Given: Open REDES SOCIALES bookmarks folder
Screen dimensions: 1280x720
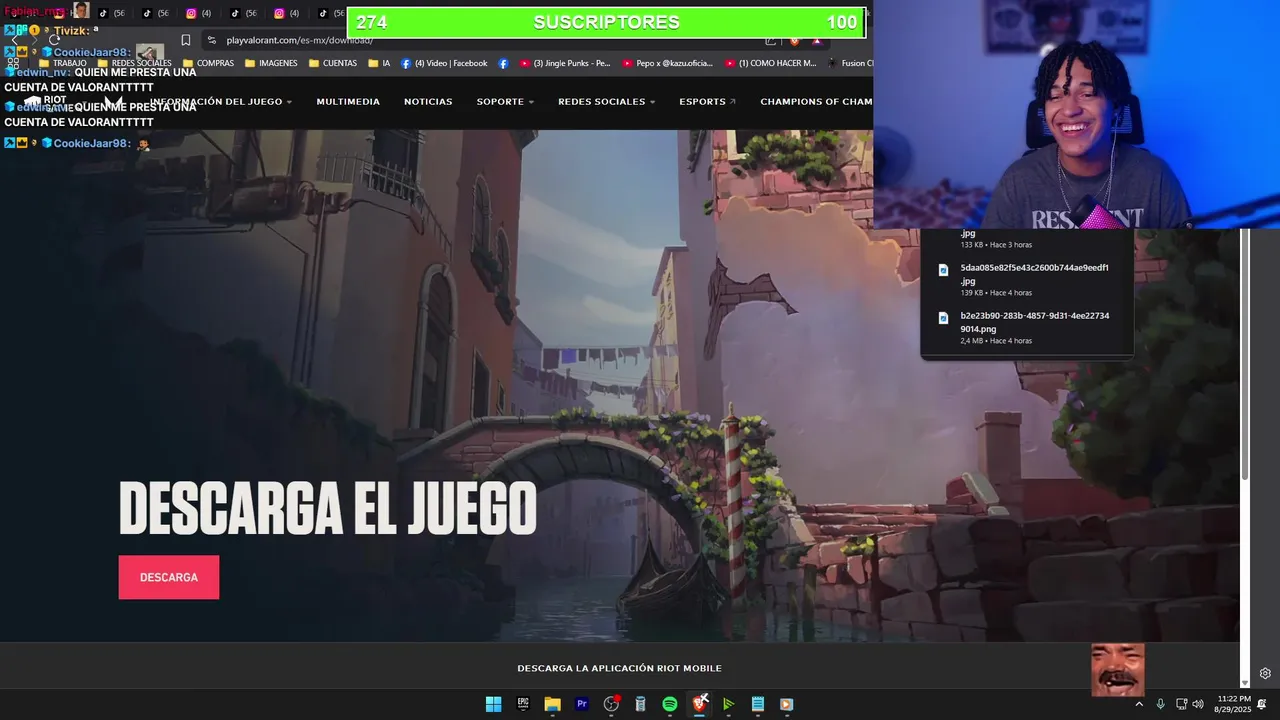Looking at the screenshot, I should click(x=134, y=63).
